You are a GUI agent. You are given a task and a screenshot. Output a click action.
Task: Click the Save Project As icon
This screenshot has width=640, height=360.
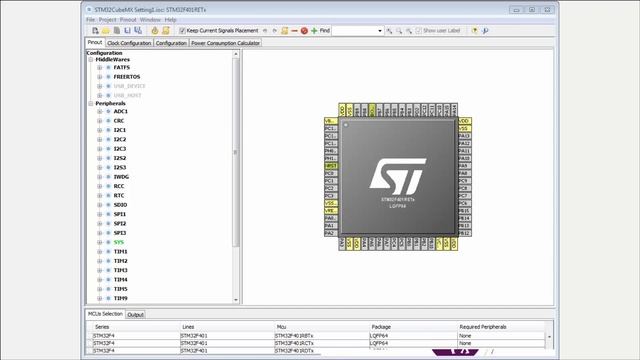[x=138, y=31]
